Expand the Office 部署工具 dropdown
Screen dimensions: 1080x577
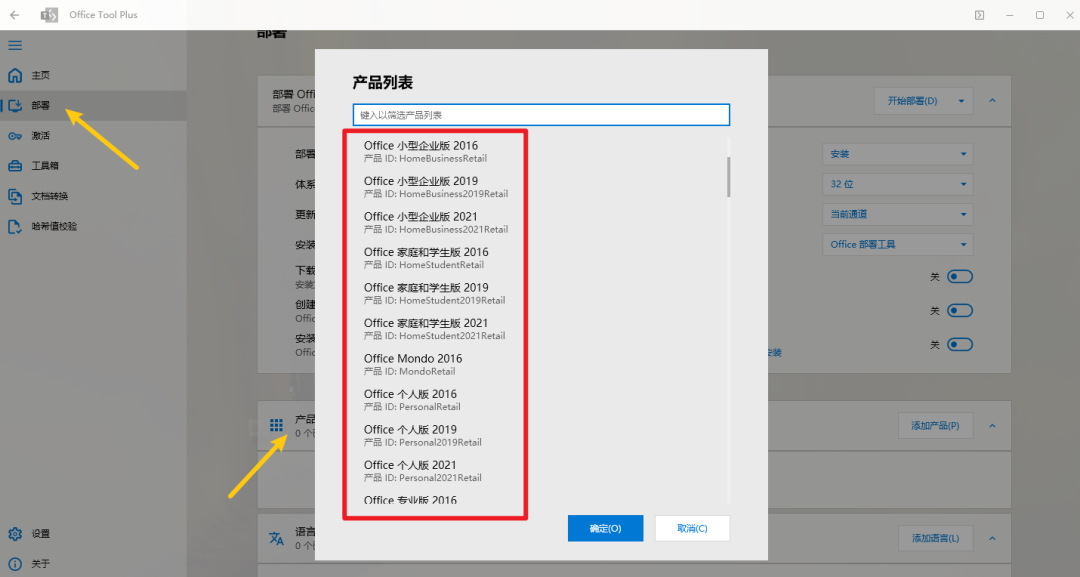(896, 244)
